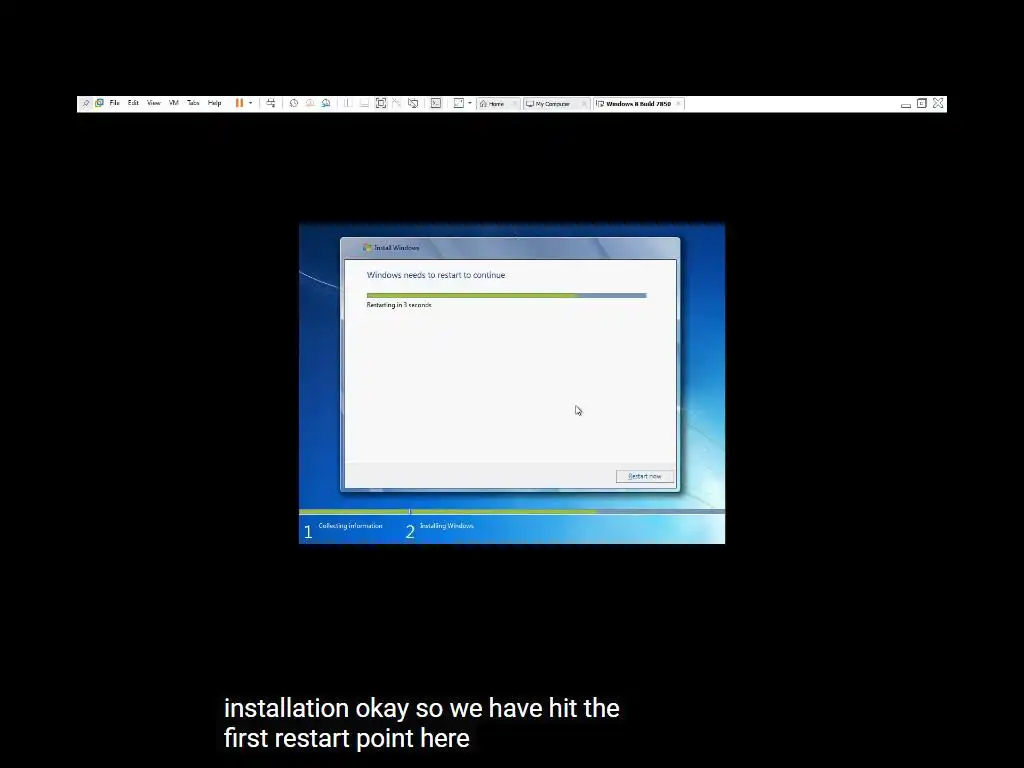Click the pin toolbar icon
Viewport: 1024px width, 768px height.
[x=86, y=103]
